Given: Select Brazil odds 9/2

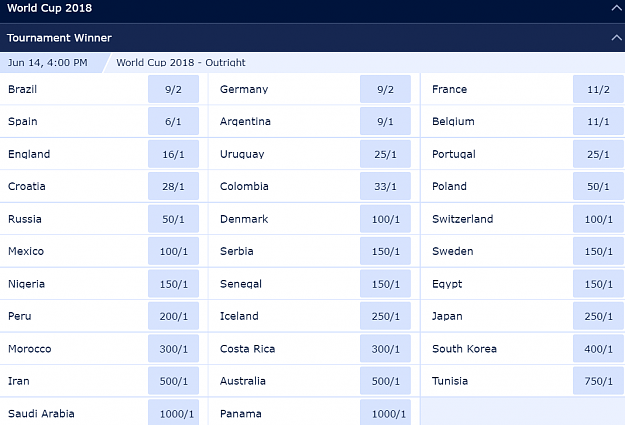Looking at the screenshot, I should pyautogui.click(x=173, y=89).
